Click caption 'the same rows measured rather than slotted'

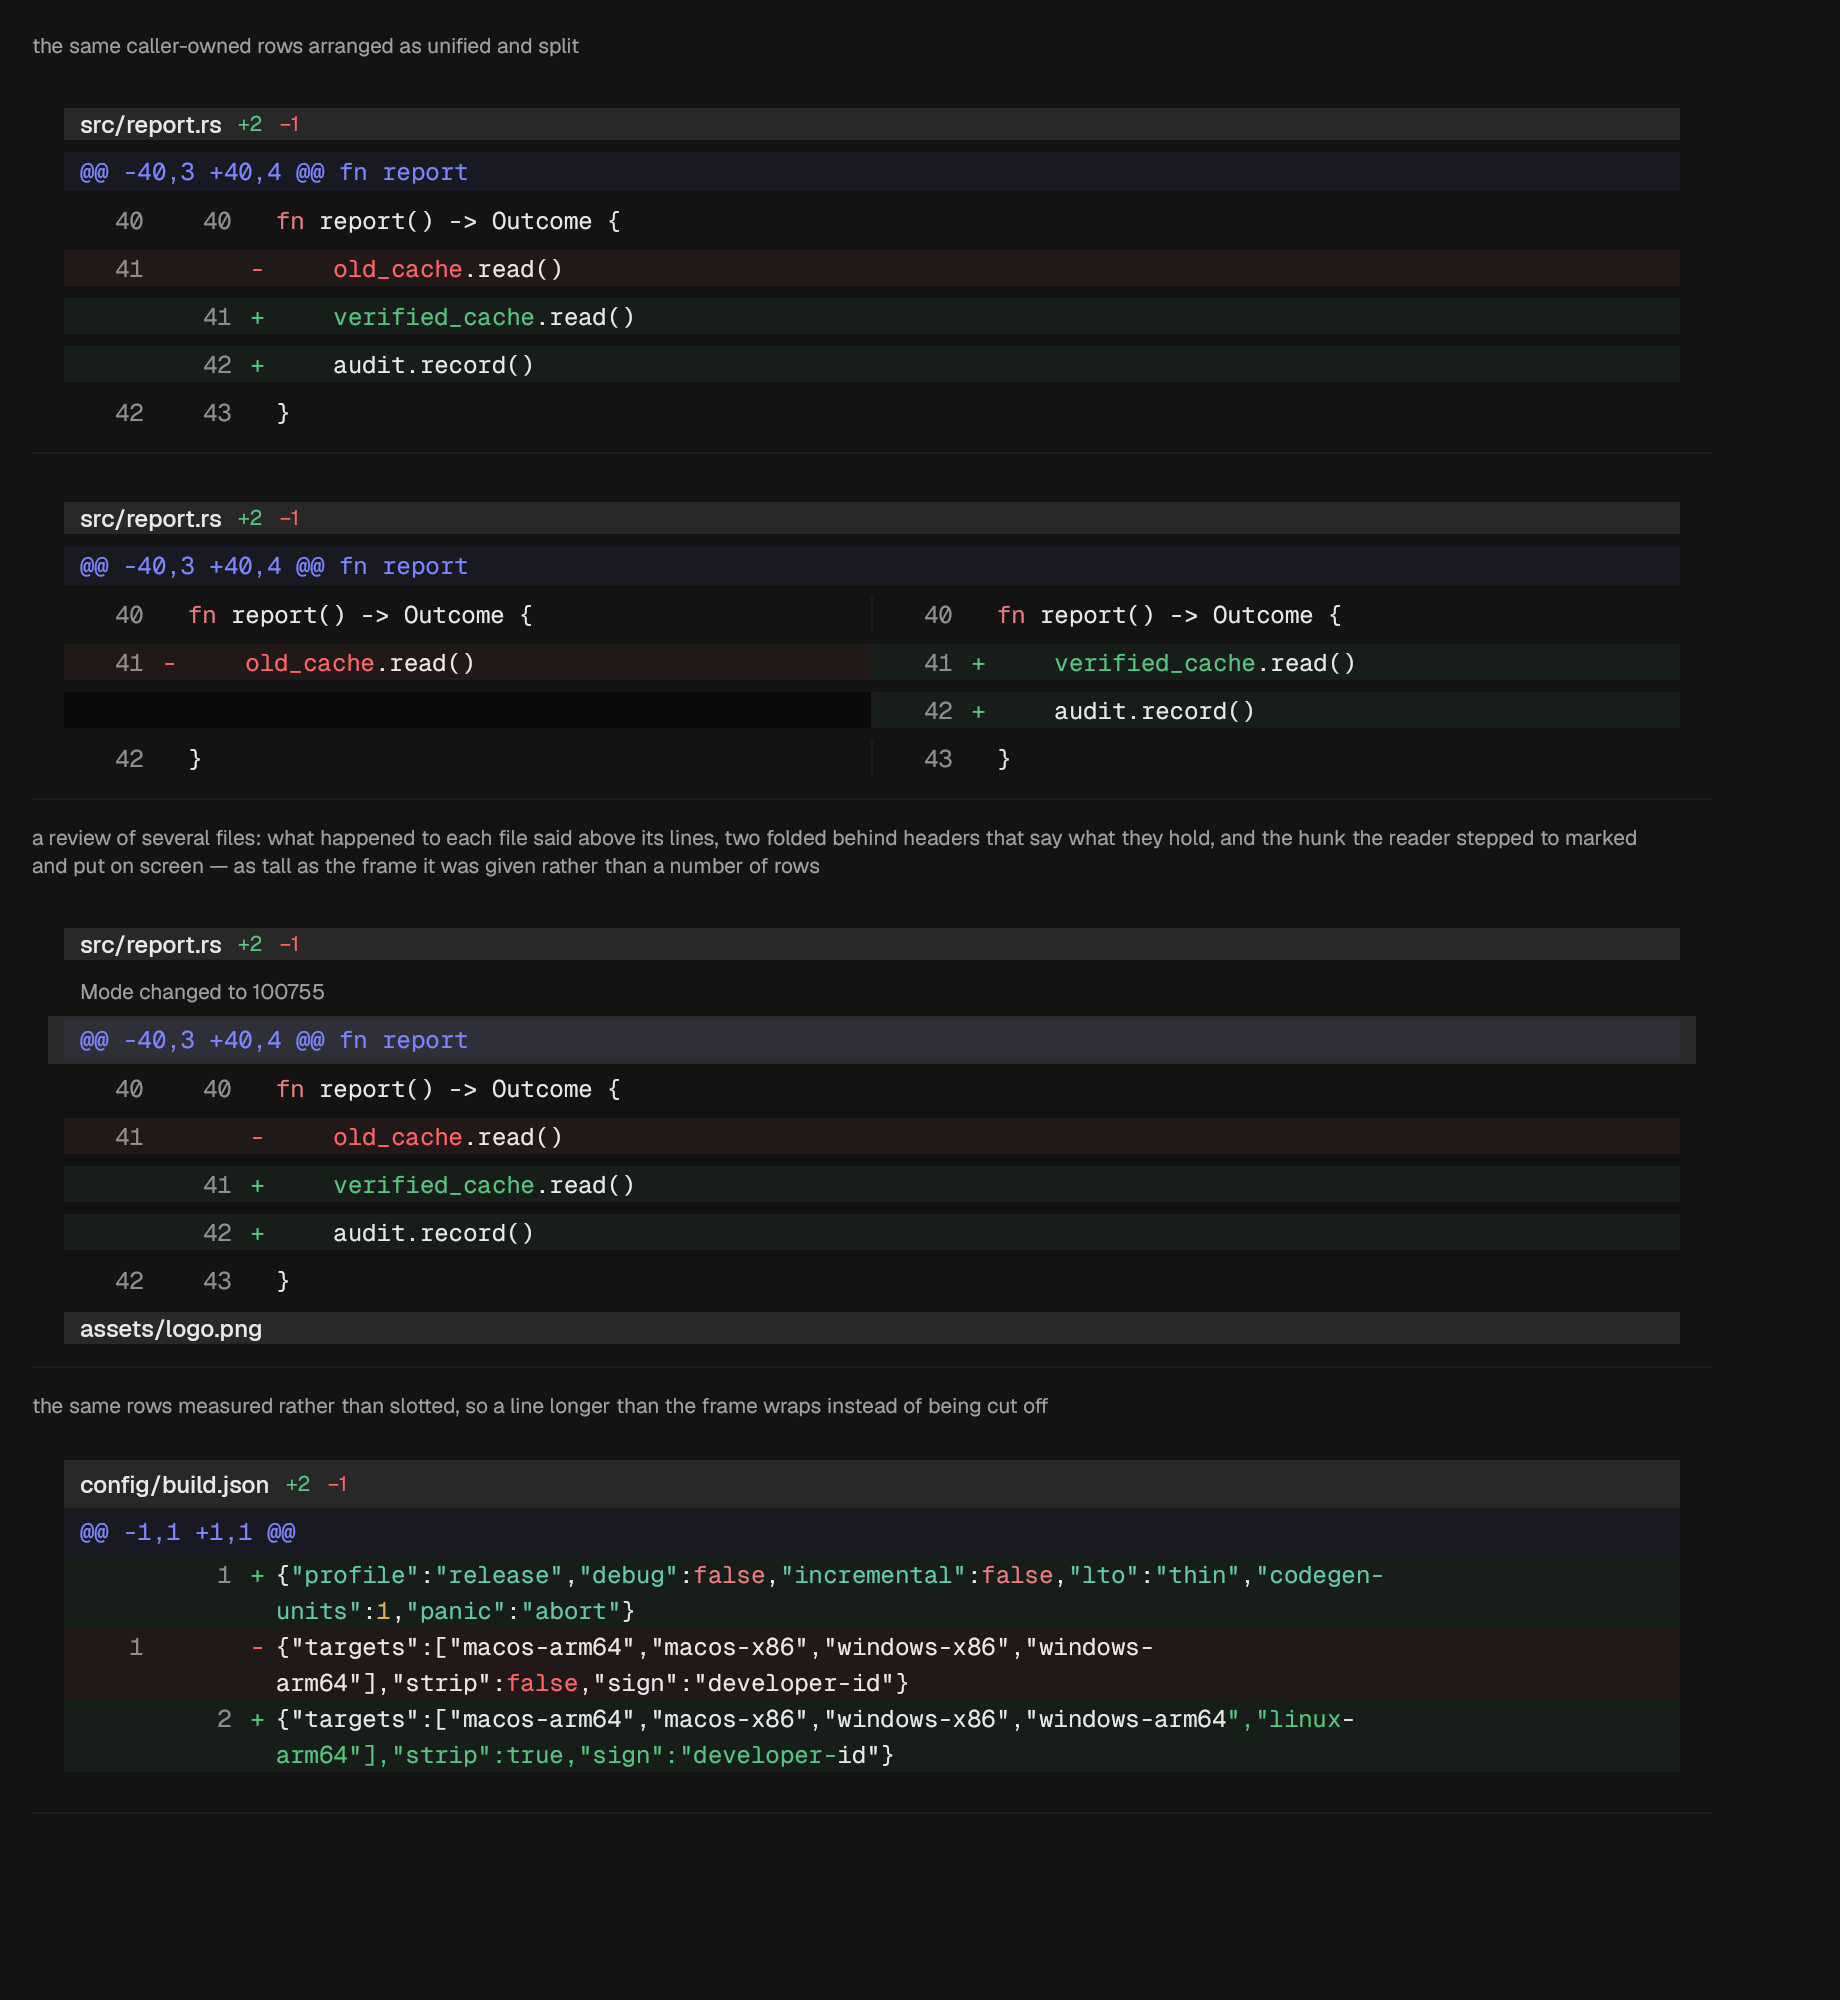[540, 1406]
